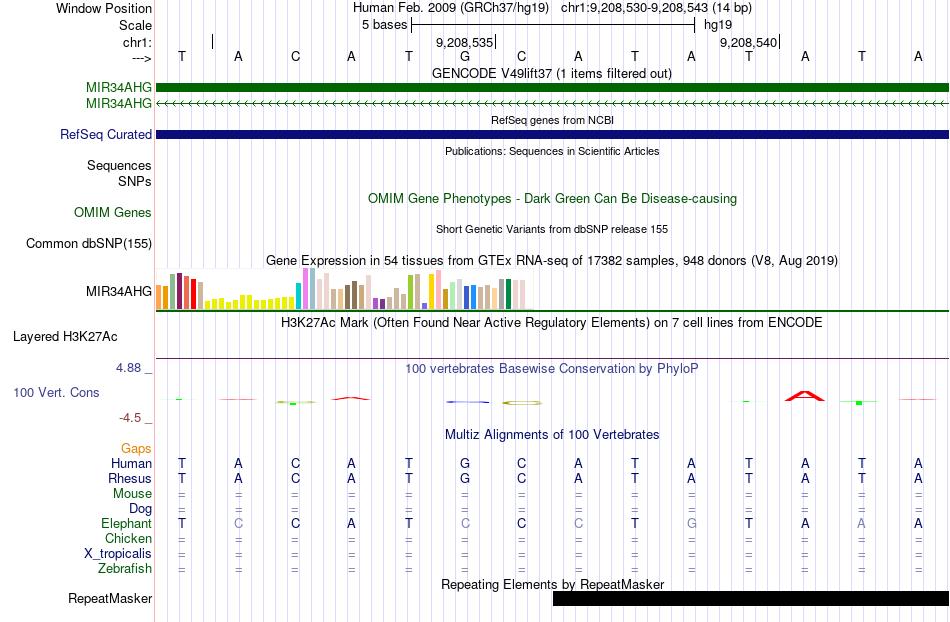Image resolution: width=950 pixels, height=622 pixels.
Task: Click the Scale label
Action: click(135, 25)
